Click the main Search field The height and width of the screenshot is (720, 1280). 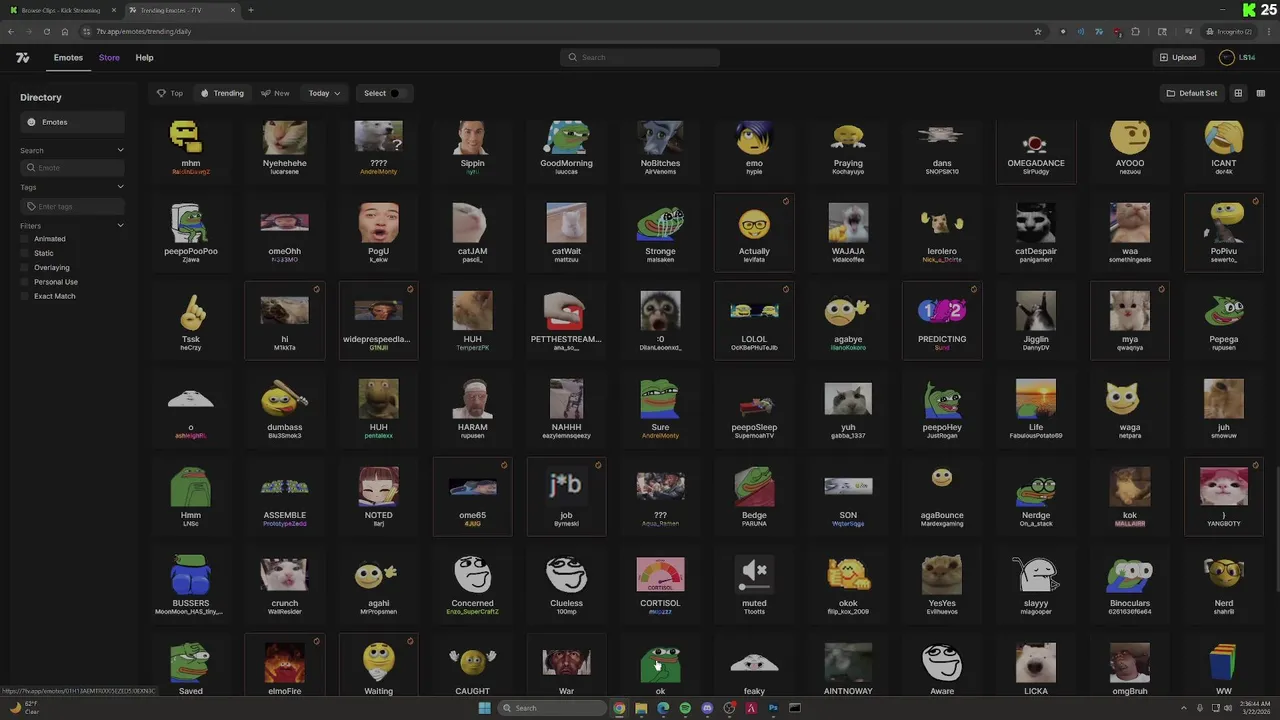pos(640,57)
